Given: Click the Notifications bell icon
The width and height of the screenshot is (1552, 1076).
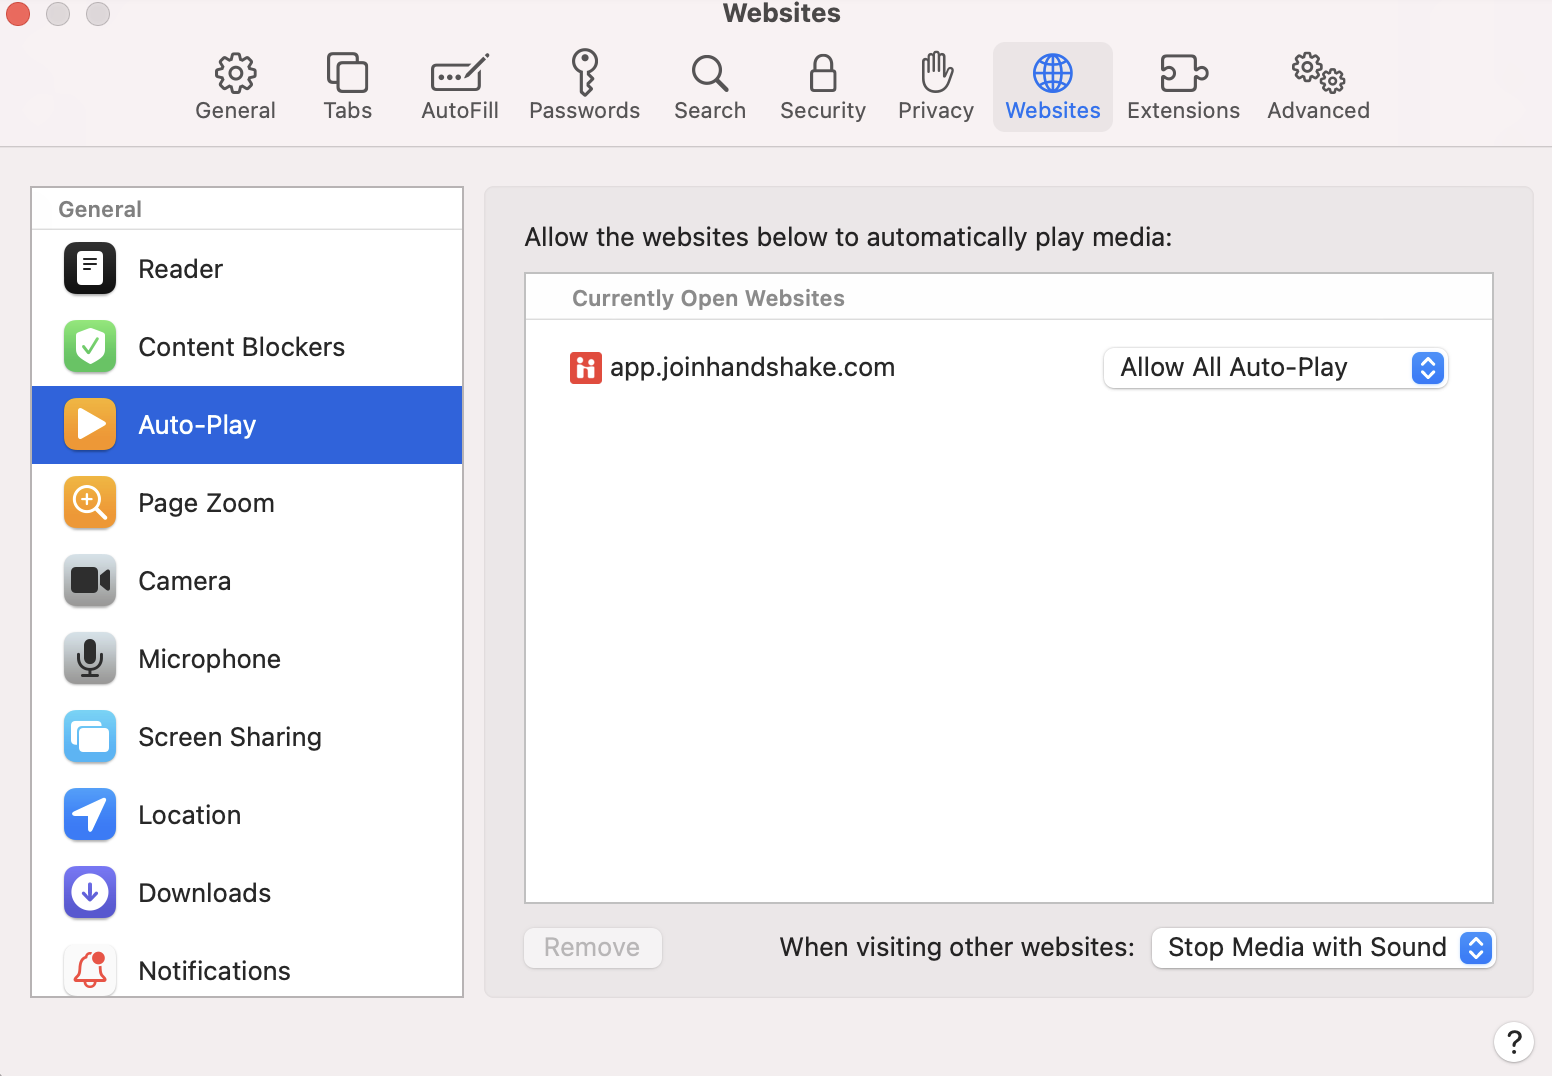Looking at the screenshot, I should [x=90, y=970].
